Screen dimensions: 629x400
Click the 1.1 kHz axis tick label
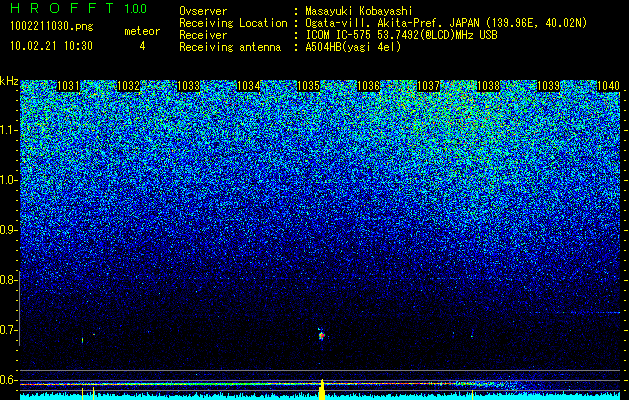point(9,130)
